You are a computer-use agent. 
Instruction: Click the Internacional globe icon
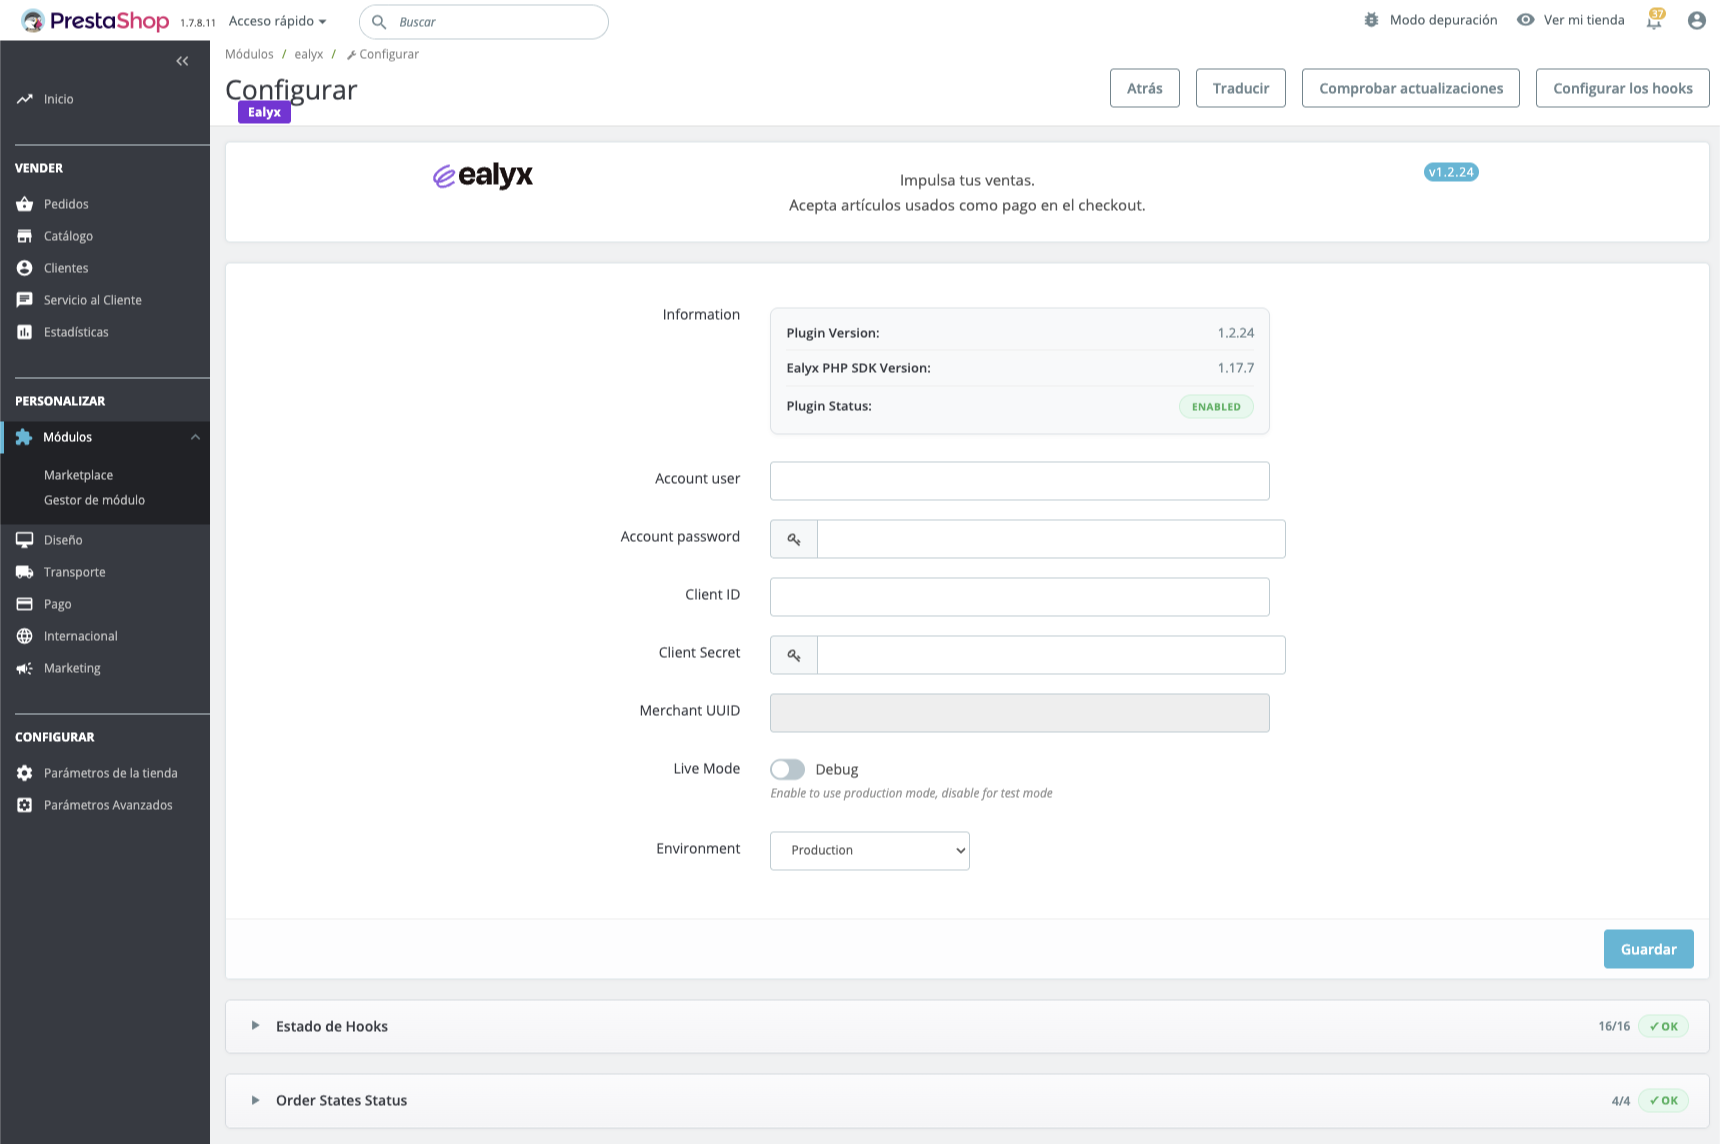point(25,636)
